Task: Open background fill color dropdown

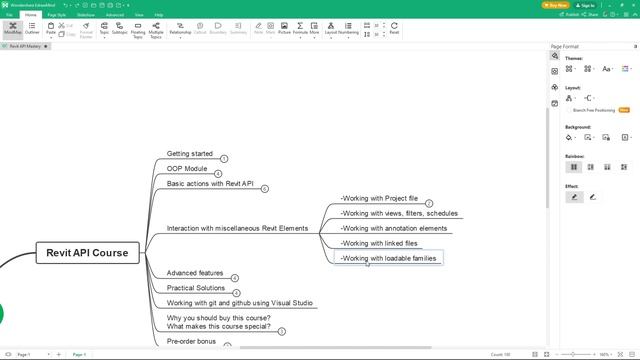Action: click(x=570, y=138)
